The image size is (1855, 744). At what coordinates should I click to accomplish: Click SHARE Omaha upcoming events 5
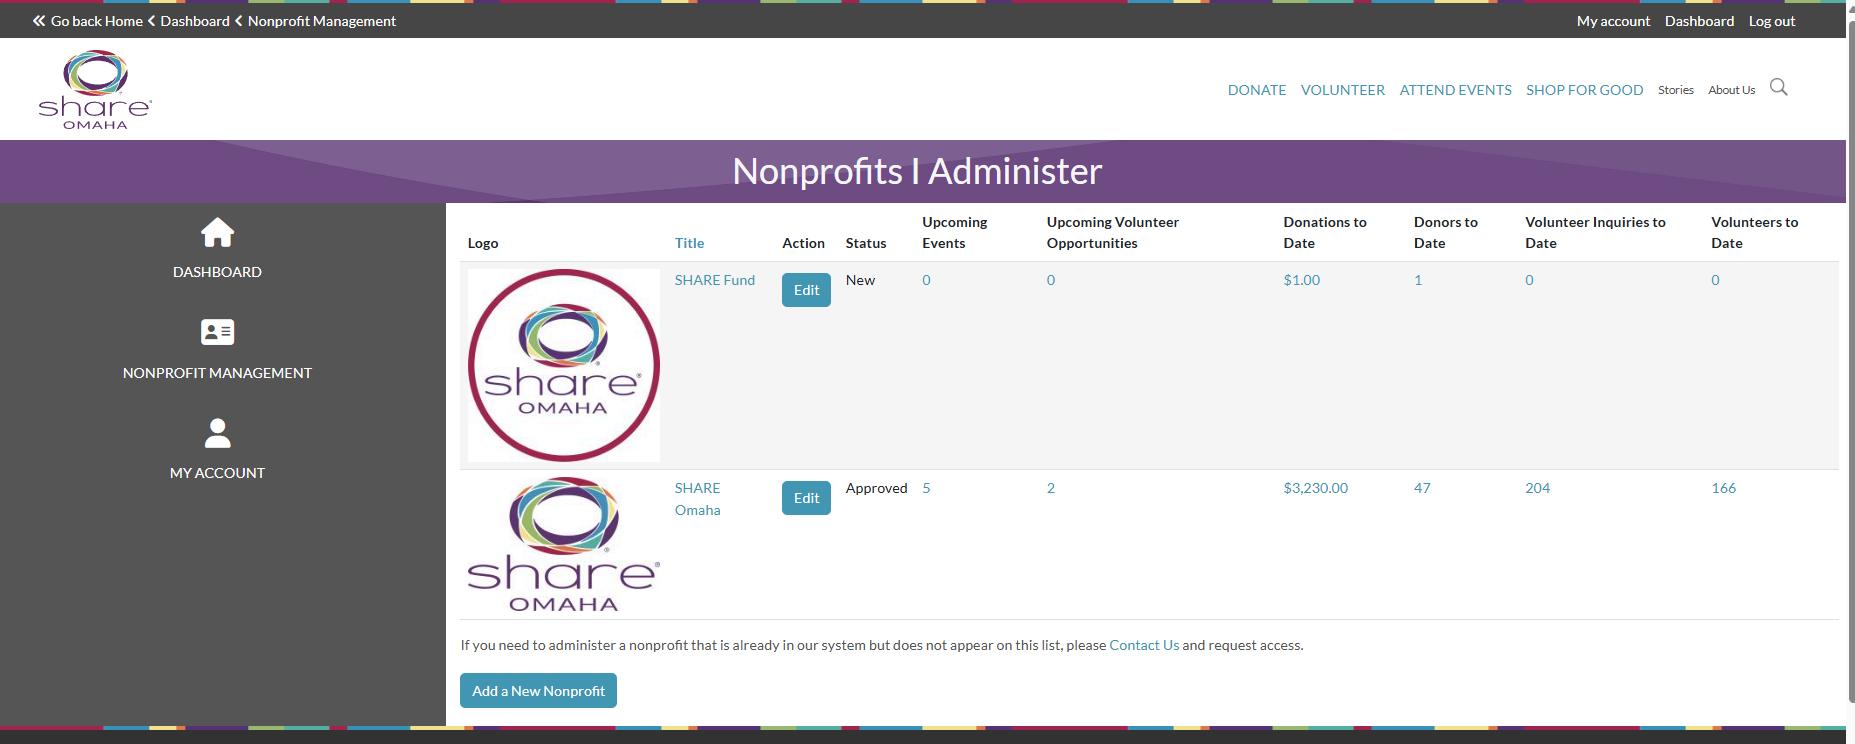coord(927,488)
